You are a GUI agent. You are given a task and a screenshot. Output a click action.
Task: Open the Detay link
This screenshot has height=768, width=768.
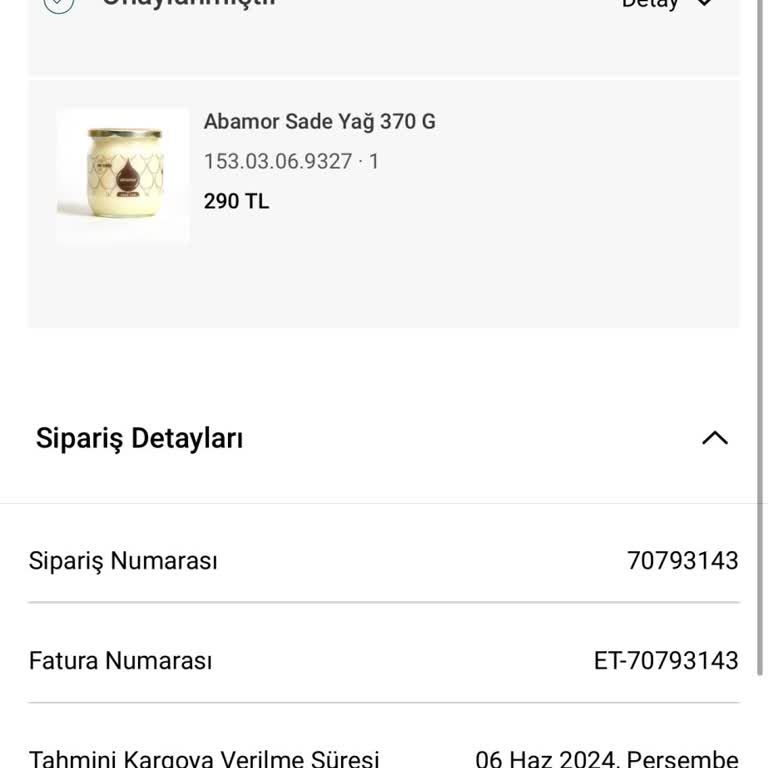point(649,4)
